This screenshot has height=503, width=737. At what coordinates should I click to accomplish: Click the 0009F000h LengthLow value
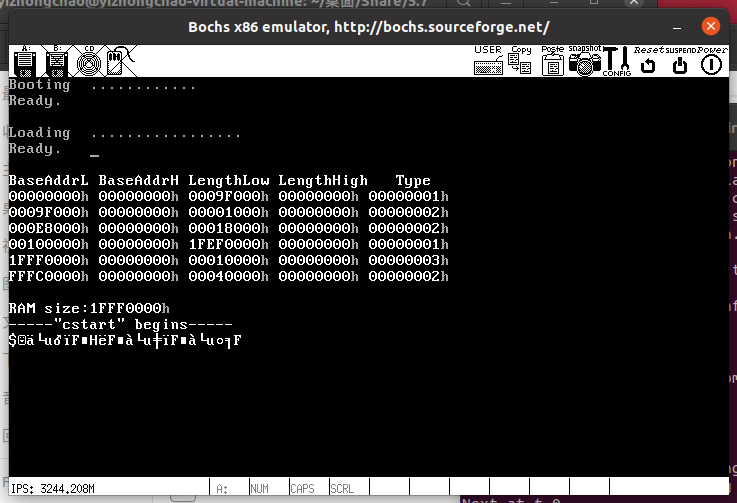[x=228, y=196]
